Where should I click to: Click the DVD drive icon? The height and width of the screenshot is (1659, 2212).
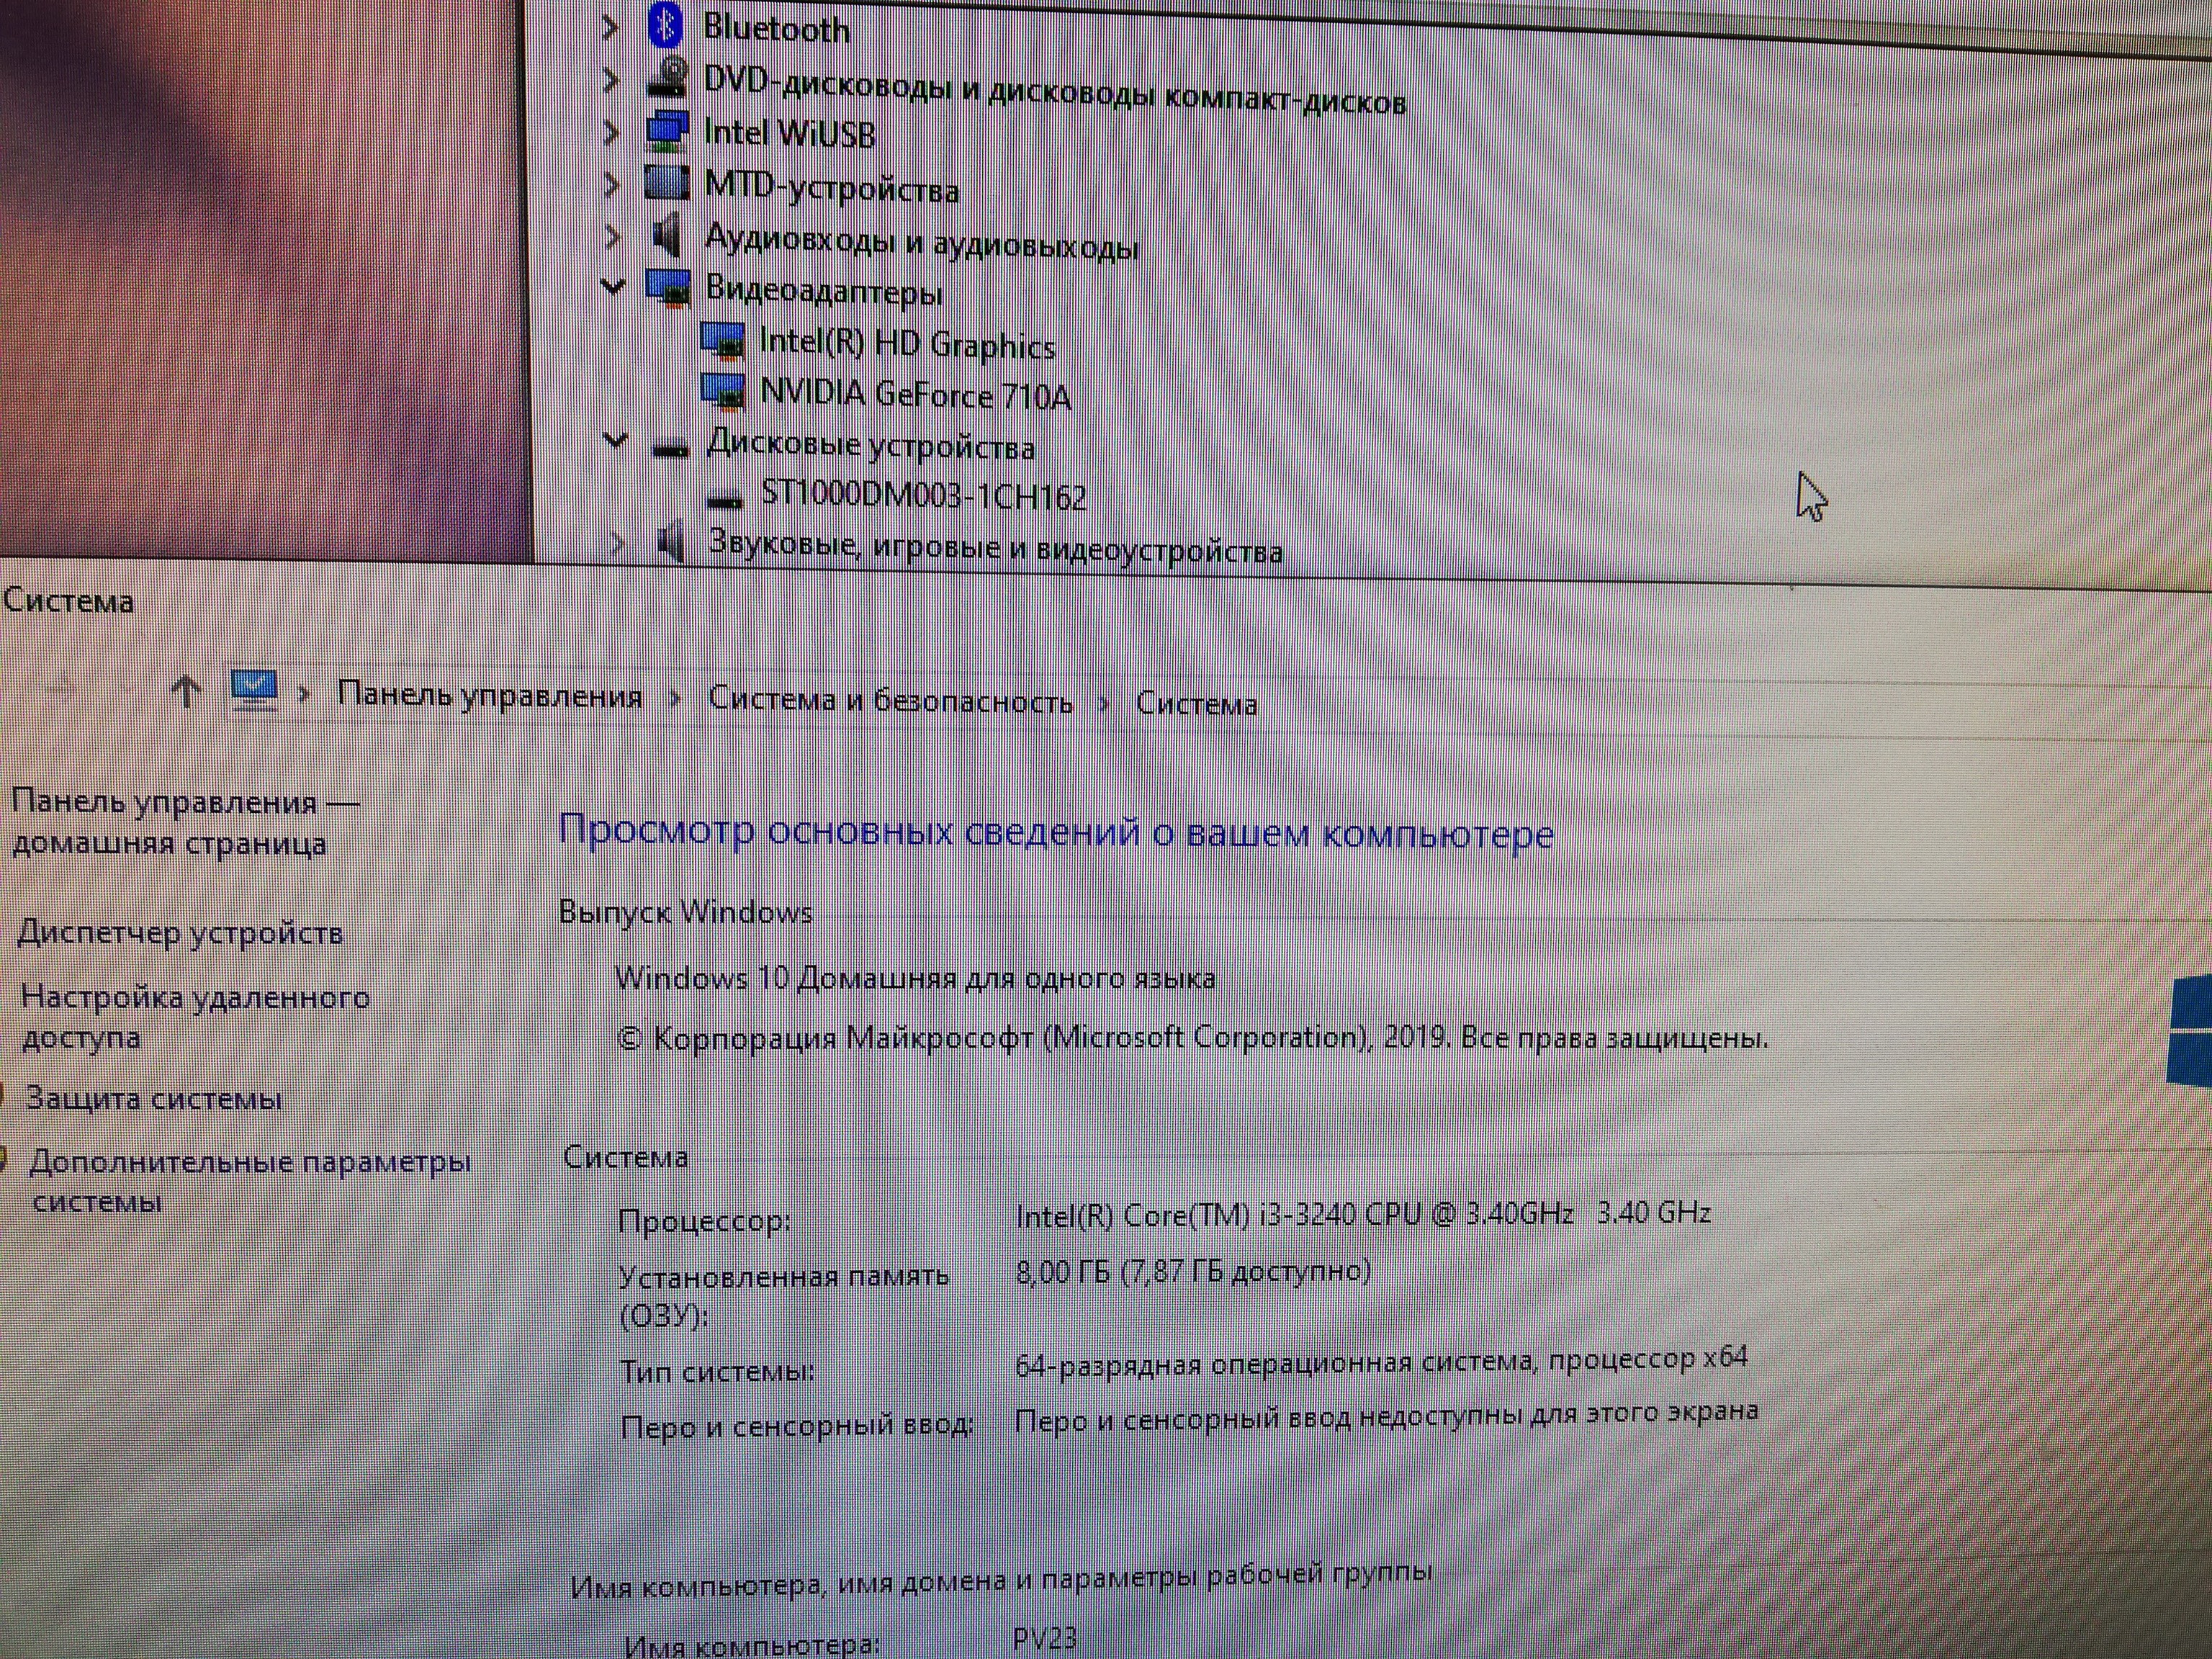(667, 77)
